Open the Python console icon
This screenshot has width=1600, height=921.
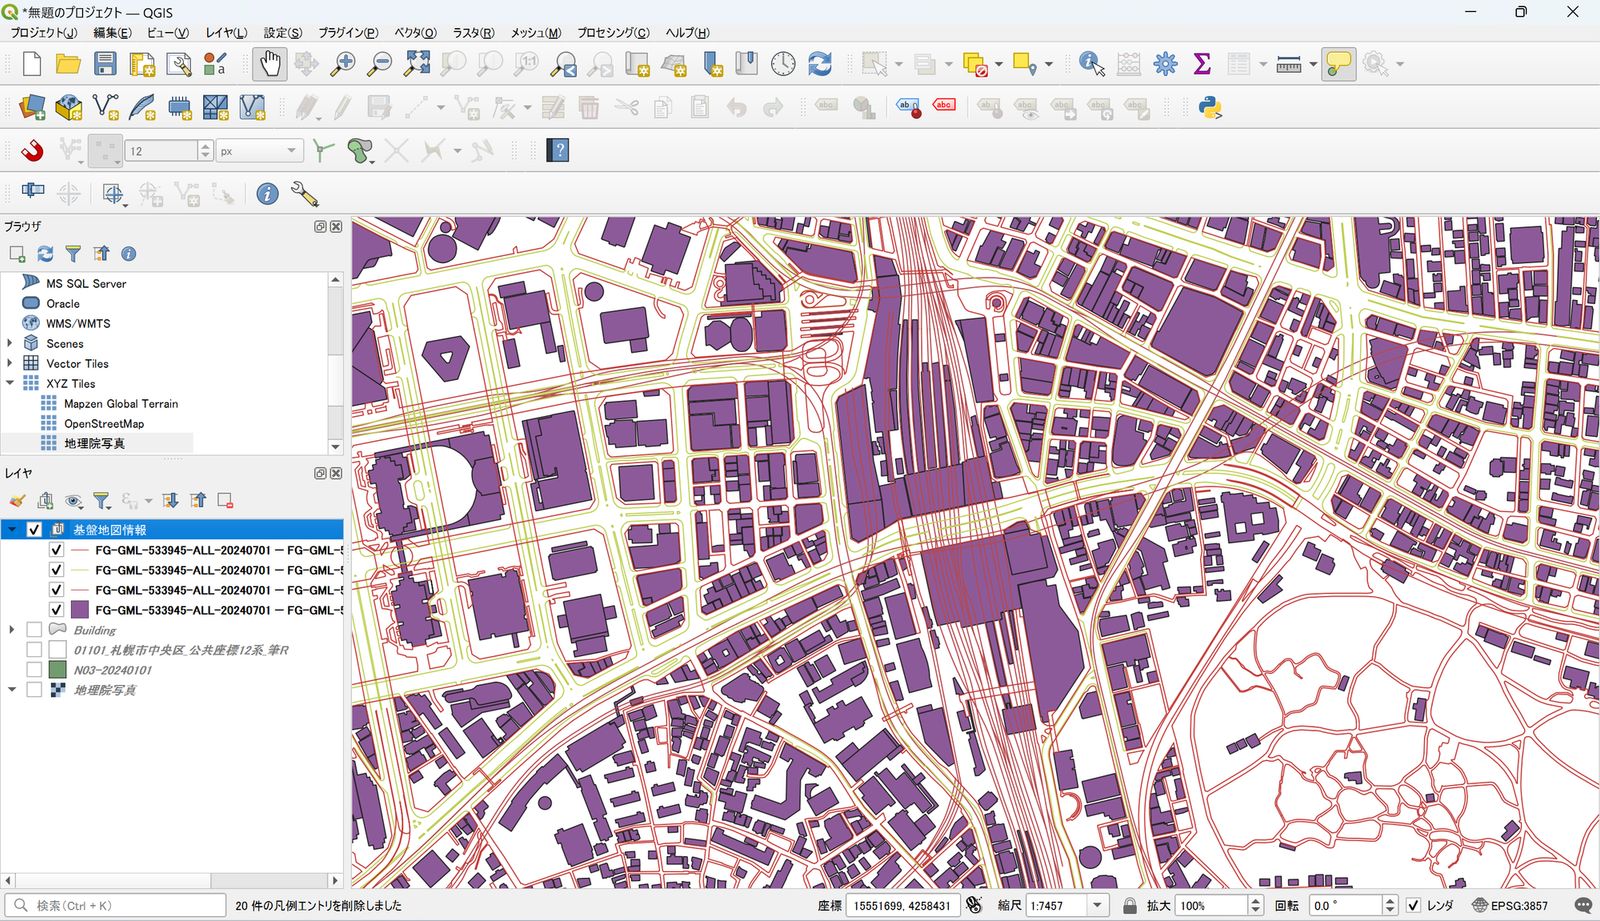pyautogui.click(x=1210, y=107)
